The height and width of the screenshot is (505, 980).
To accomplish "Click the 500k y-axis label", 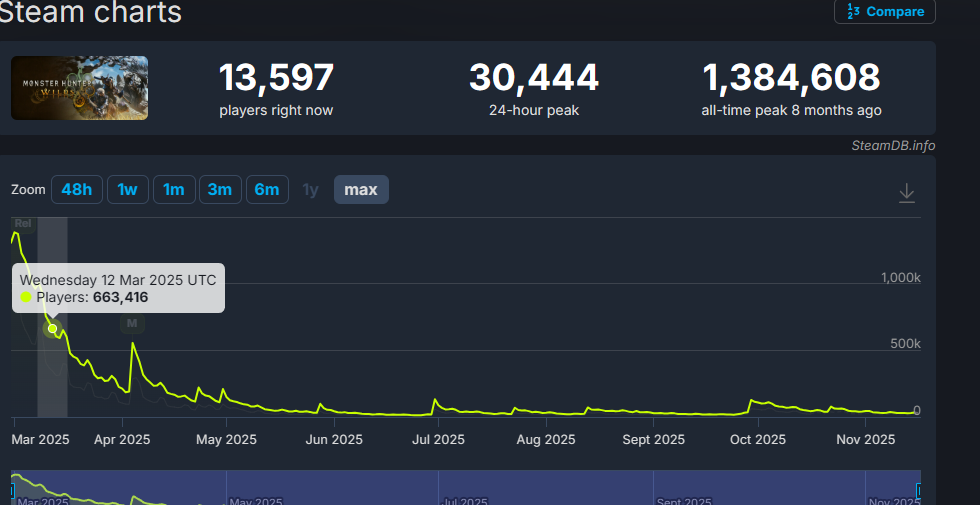I will point(906,344).
